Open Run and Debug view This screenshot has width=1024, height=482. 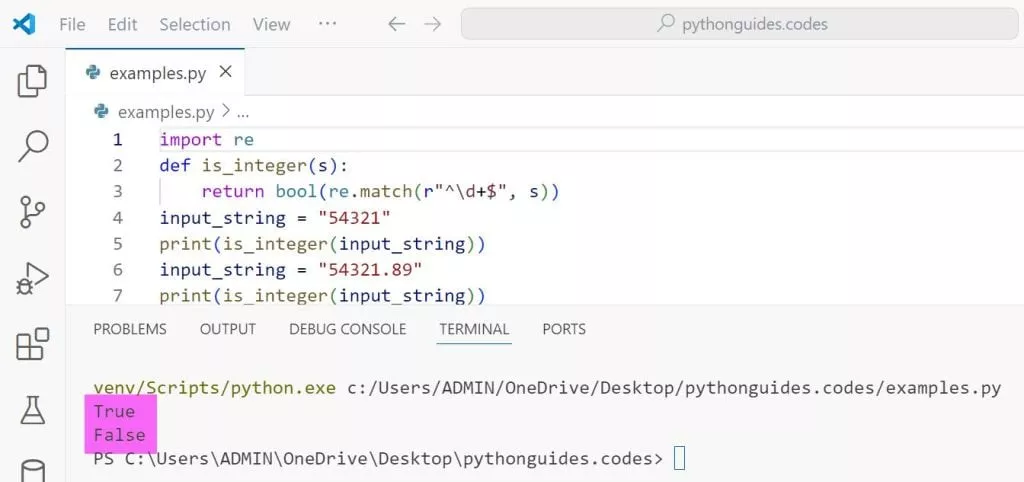coord(33,279)
